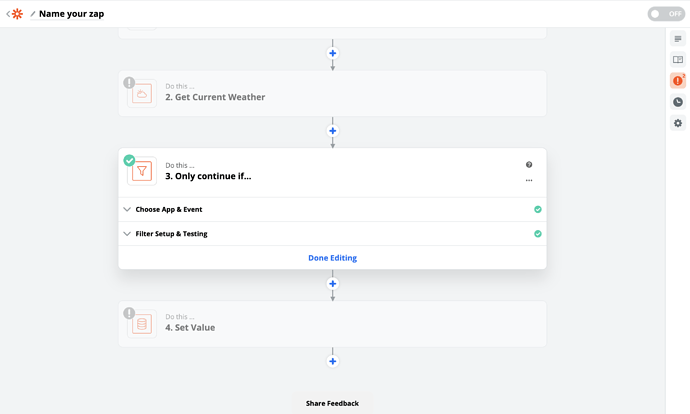Open the zap description panel icon
The width and height of the screenshot is (690, 414).
(x=678, y=39)
